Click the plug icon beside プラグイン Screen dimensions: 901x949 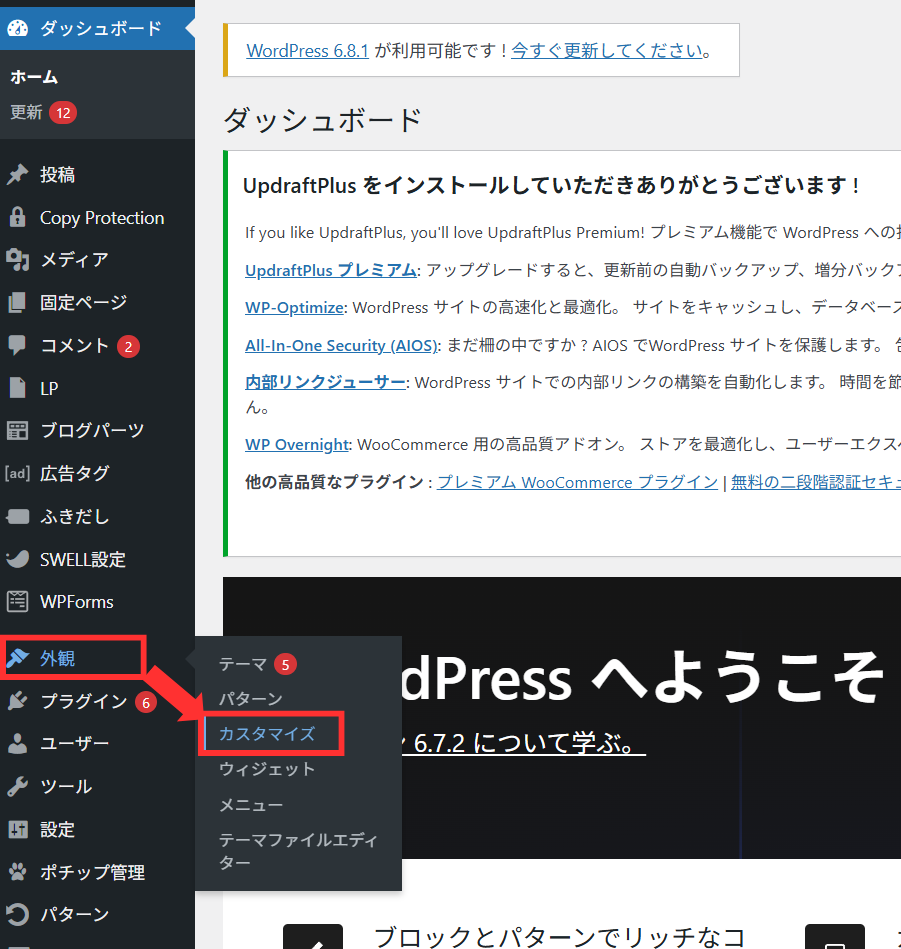pos(18,701)
